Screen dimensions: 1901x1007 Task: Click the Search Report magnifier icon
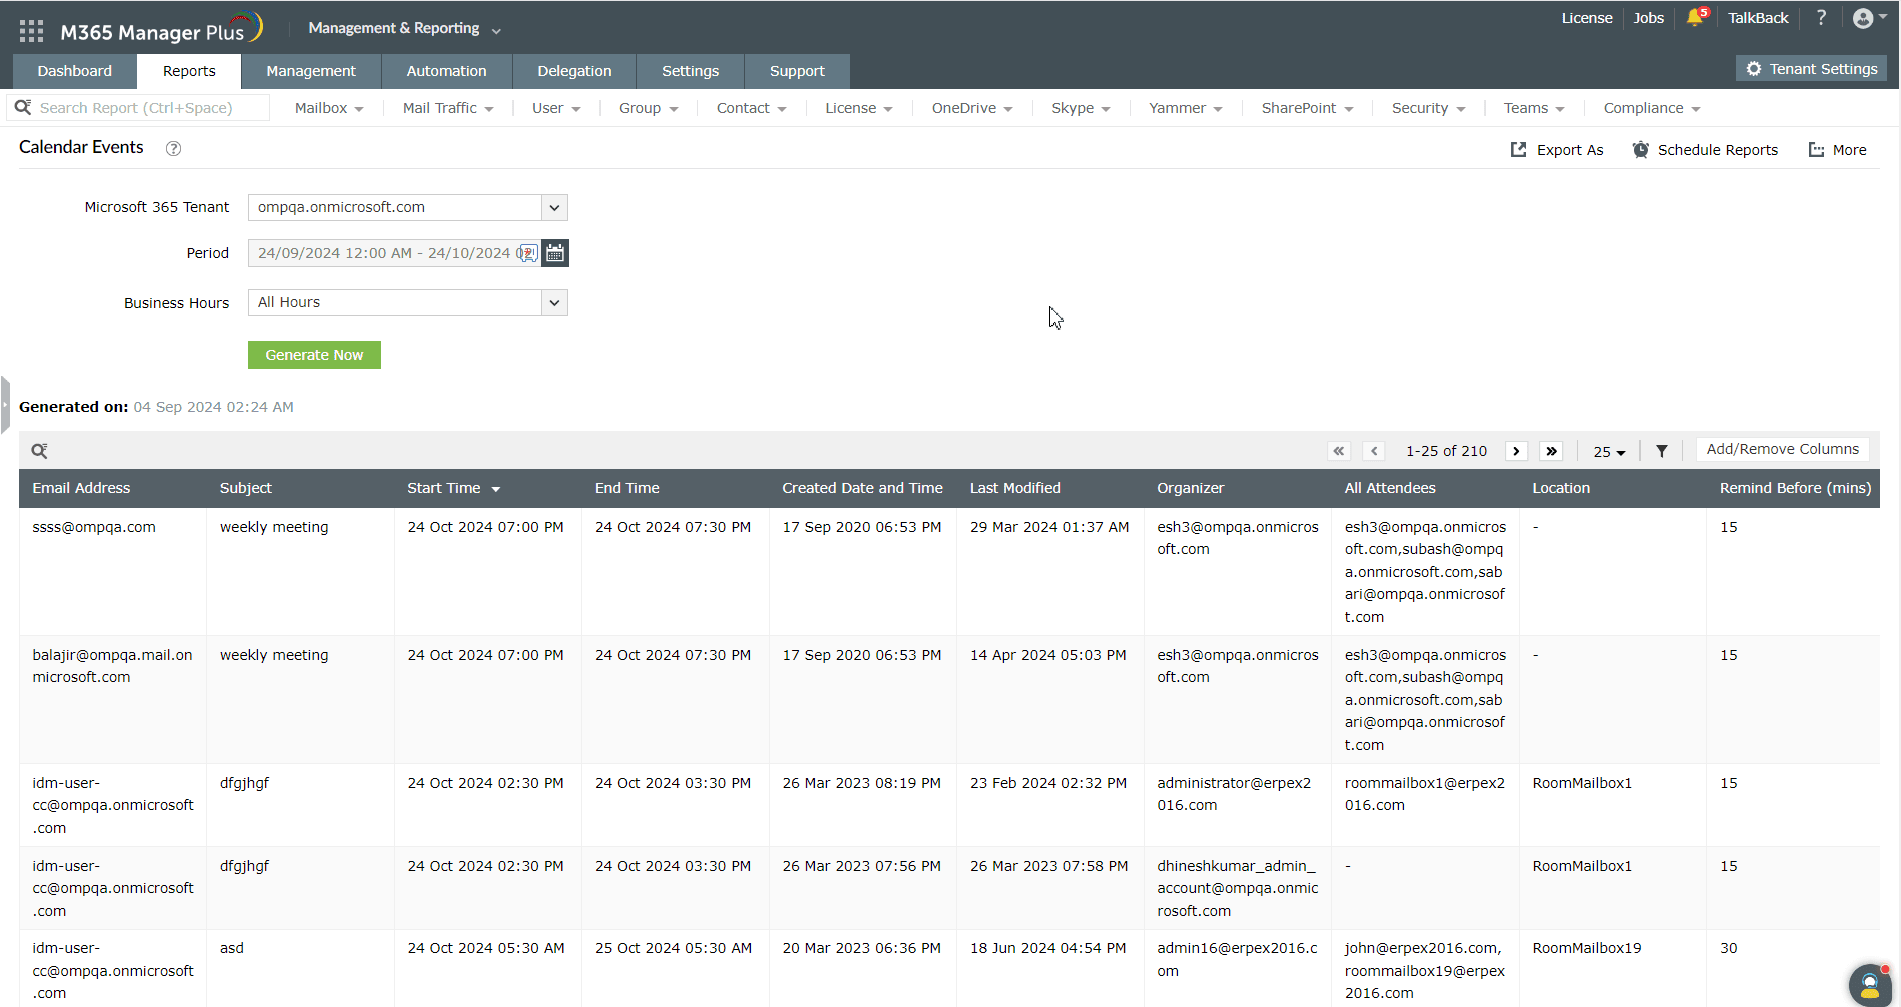(23, 107)
